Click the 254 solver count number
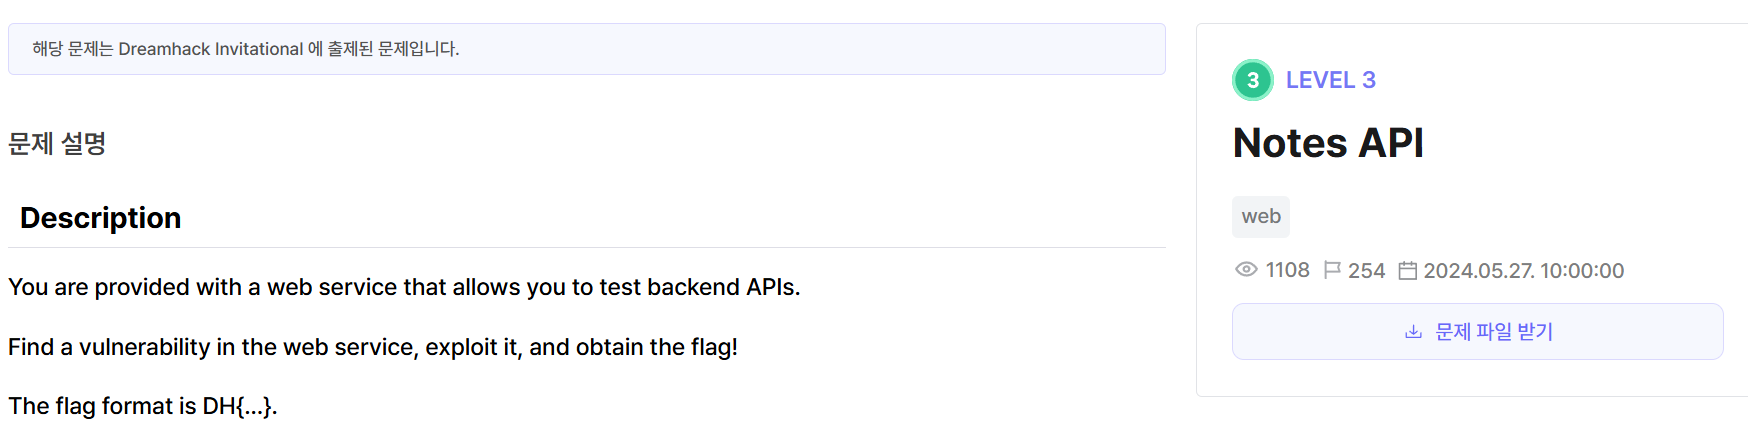Image resolution: width=1748 pixels, height=435 pixels. pyautogui.click(x=1366, y=271)
